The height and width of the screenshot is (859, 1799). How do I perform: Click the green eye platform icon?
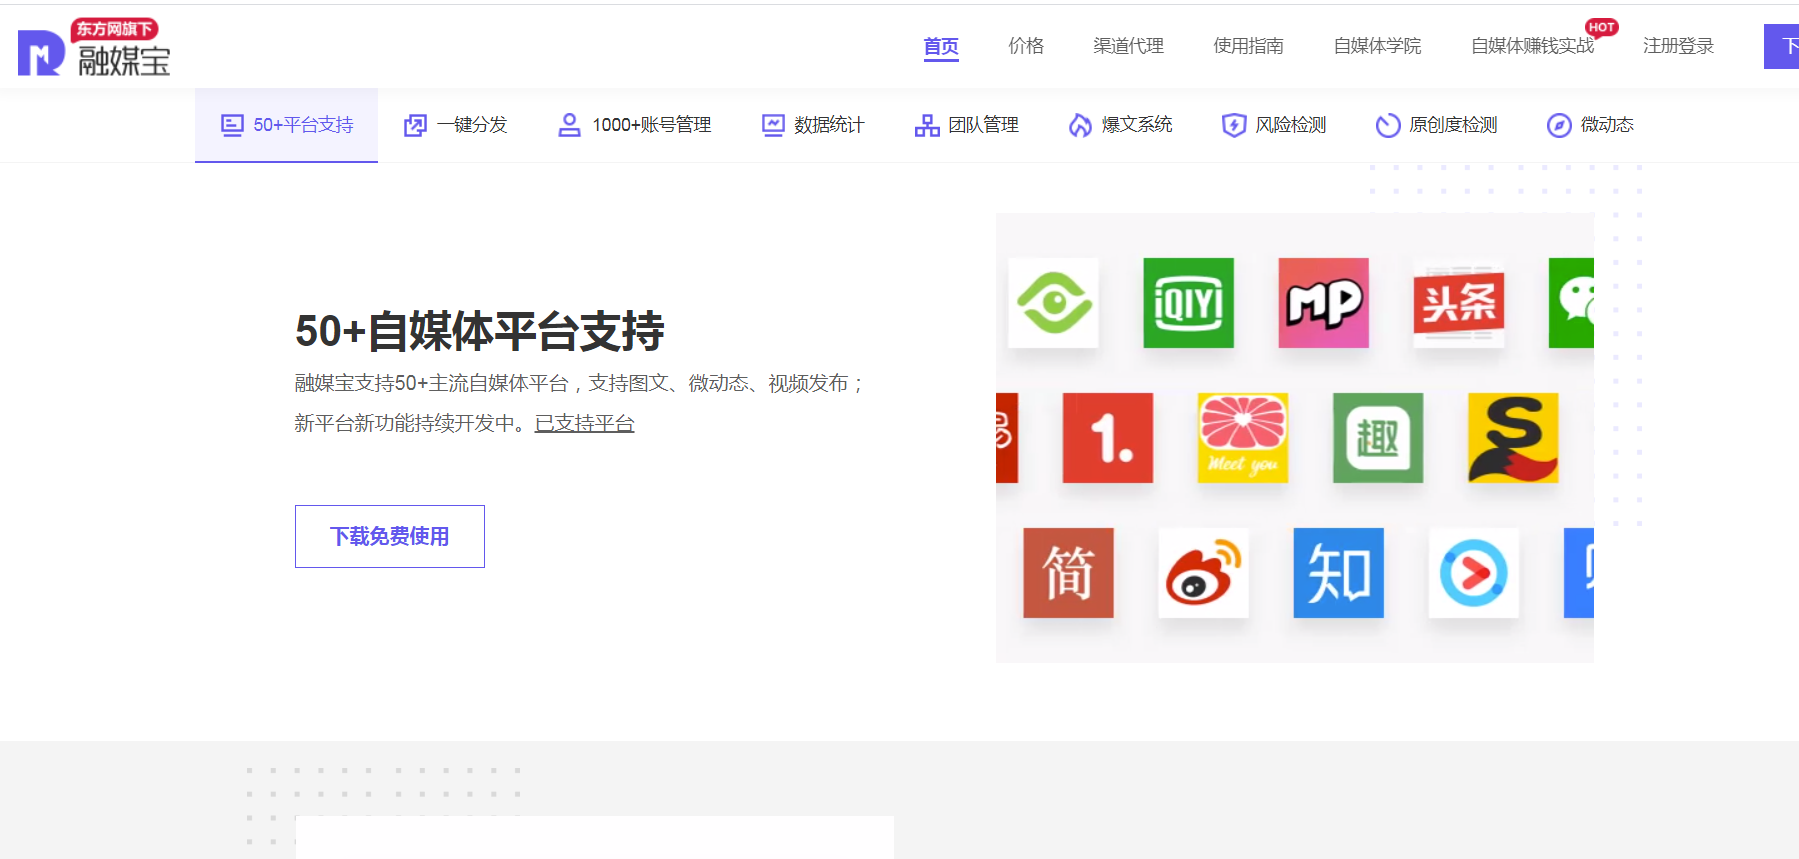[1054, 303]
